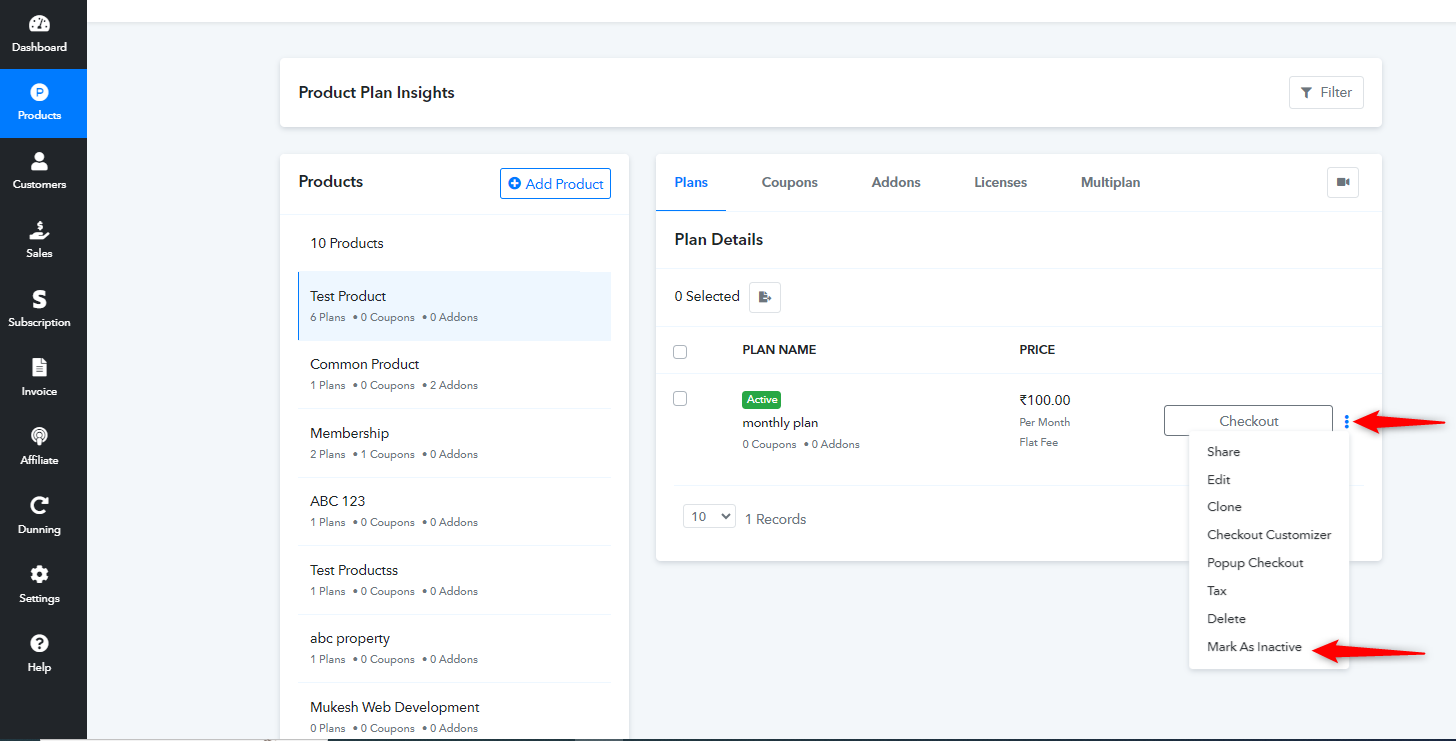Image resolution: width=1456 pixels, height=741 pixels.
Task: Open Dunning retry icon in sidebar
Action: point(39,506)
